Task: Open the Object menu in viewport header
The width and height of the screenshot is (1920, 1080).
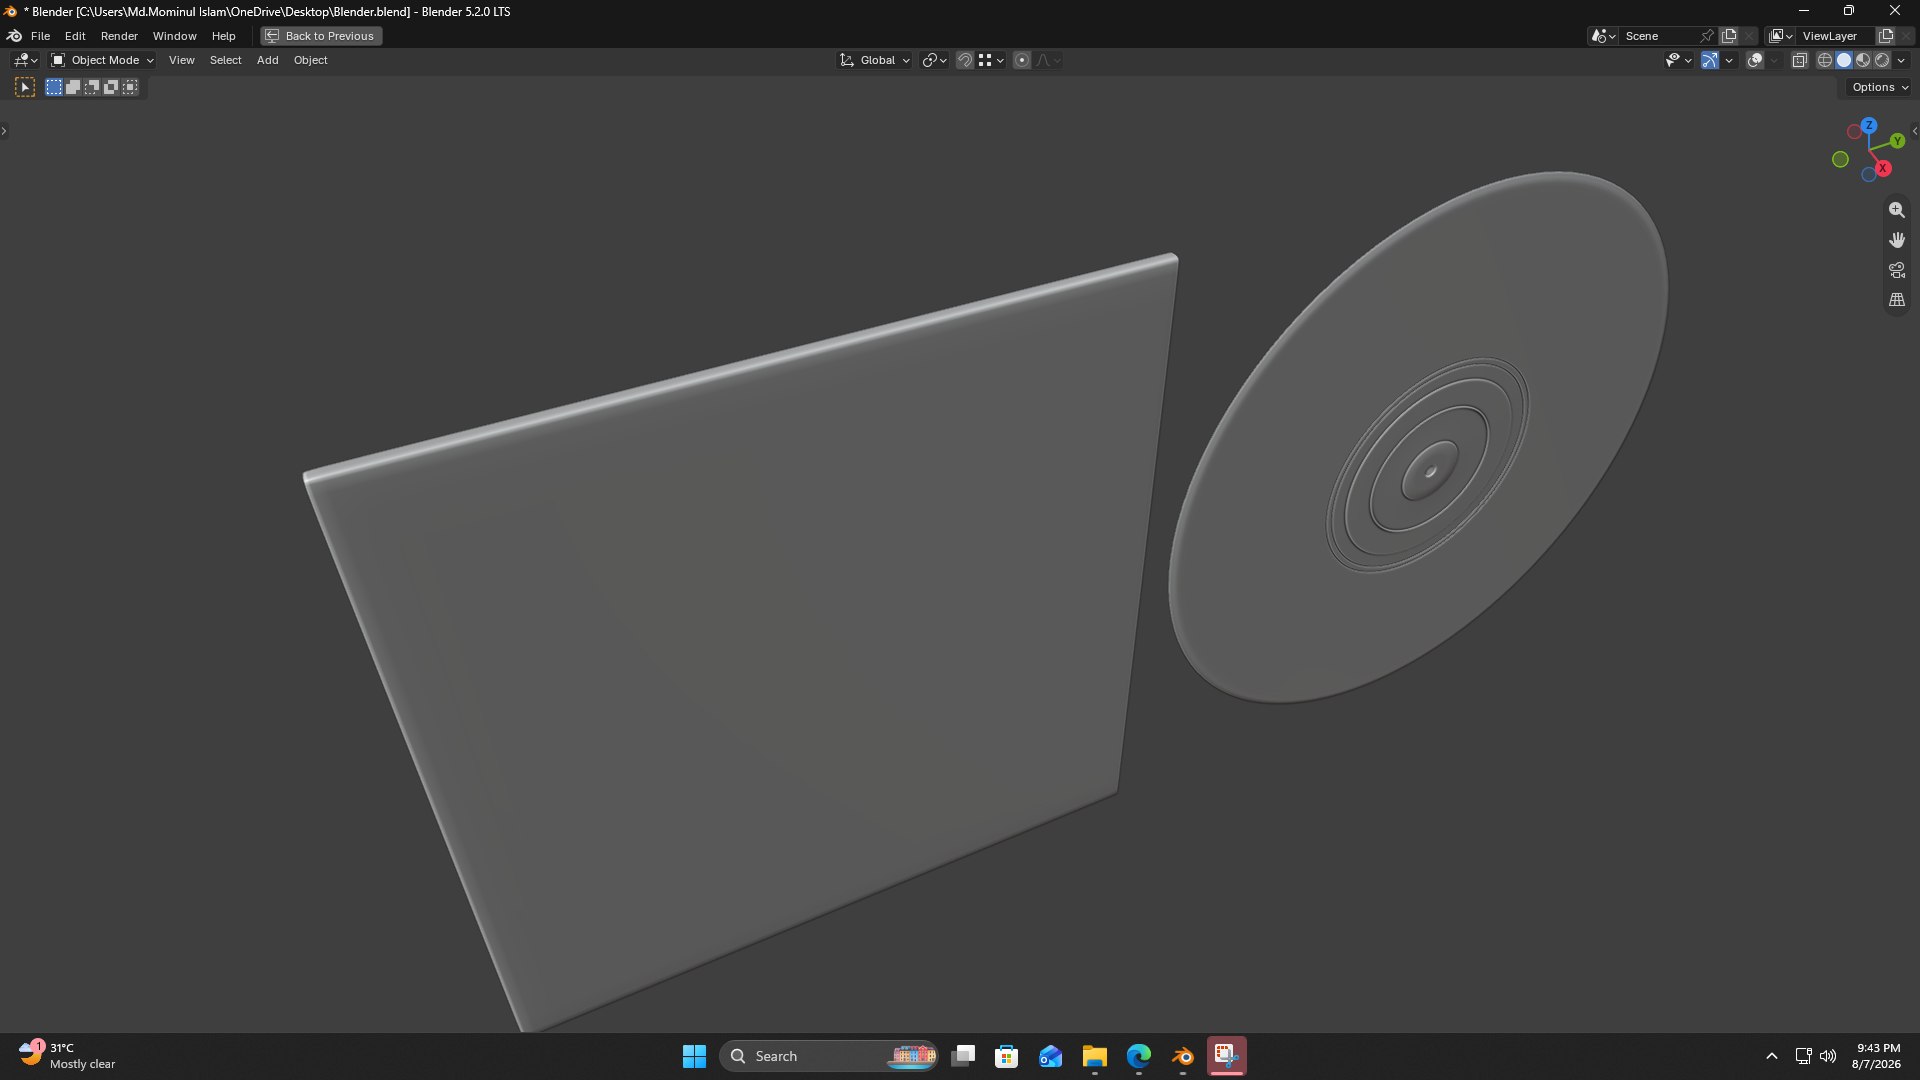Action: point(310,60)
